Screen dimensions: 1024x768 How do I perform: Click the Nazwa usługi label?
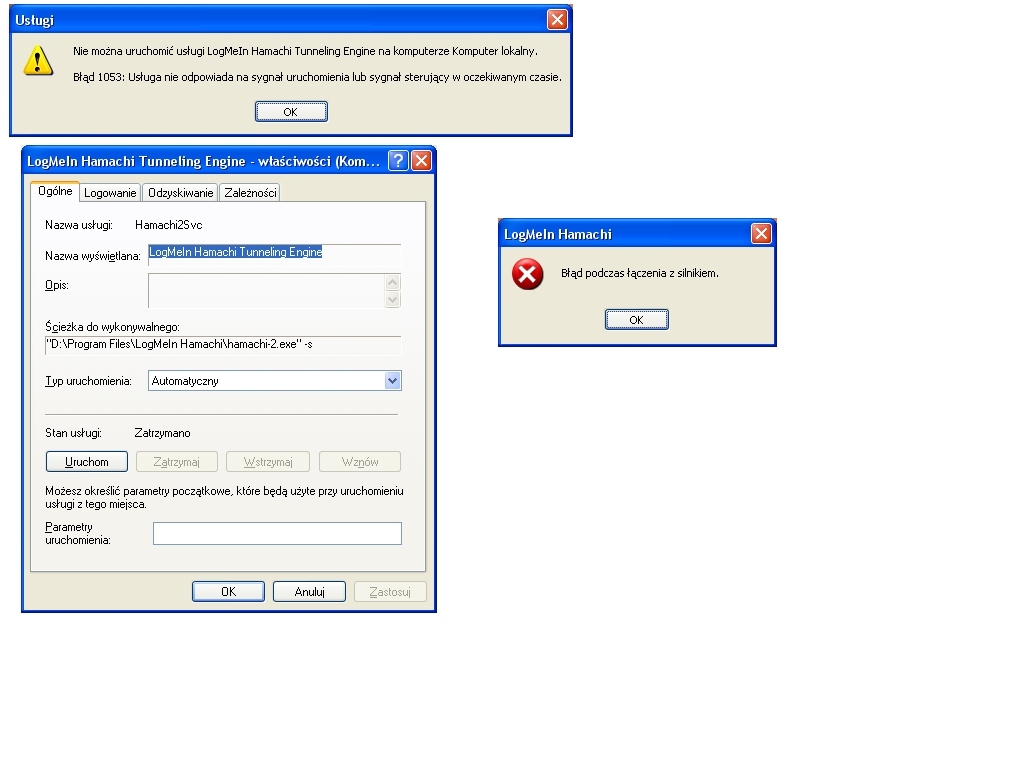pos(79,225)
